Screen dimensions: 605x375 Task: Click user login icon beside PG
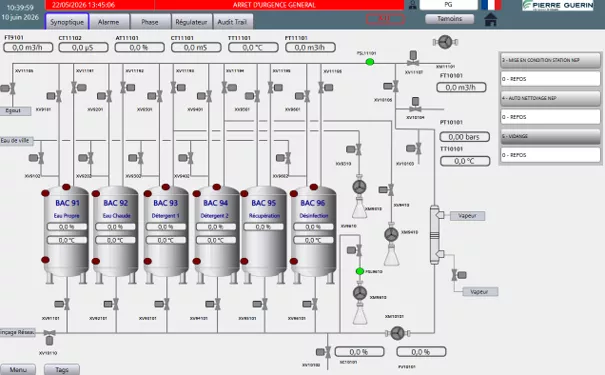point(413,5)
